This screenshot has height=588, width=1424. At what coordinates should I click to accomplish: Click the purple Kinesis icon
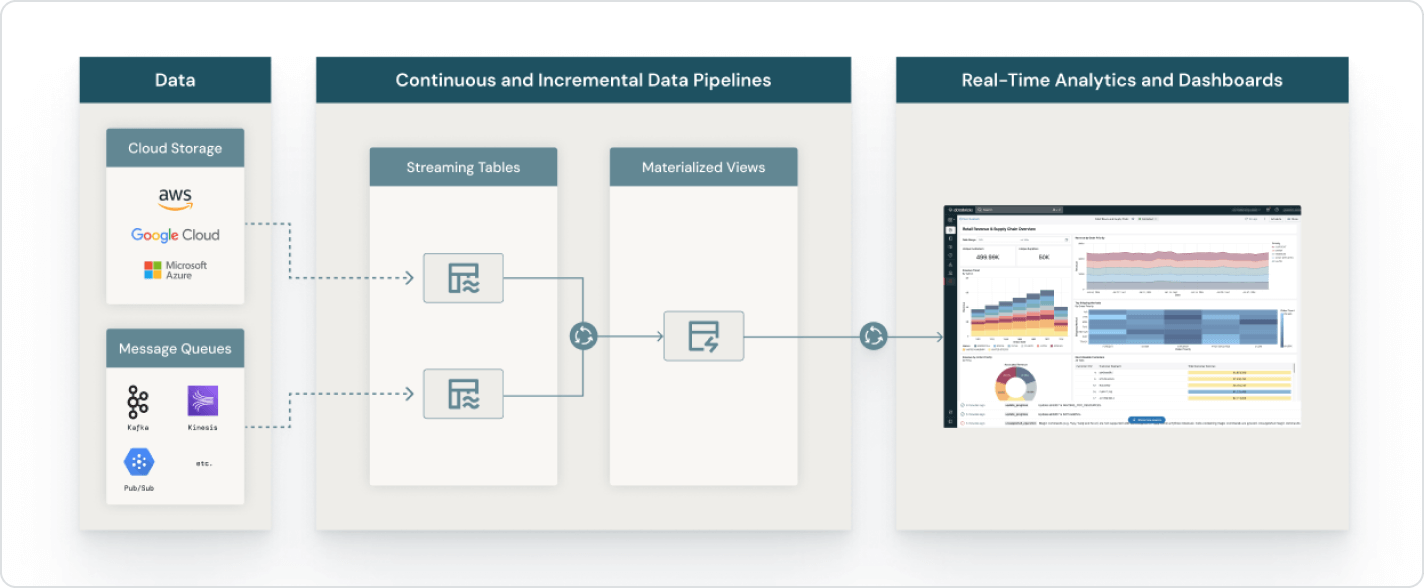click(203, 401)
